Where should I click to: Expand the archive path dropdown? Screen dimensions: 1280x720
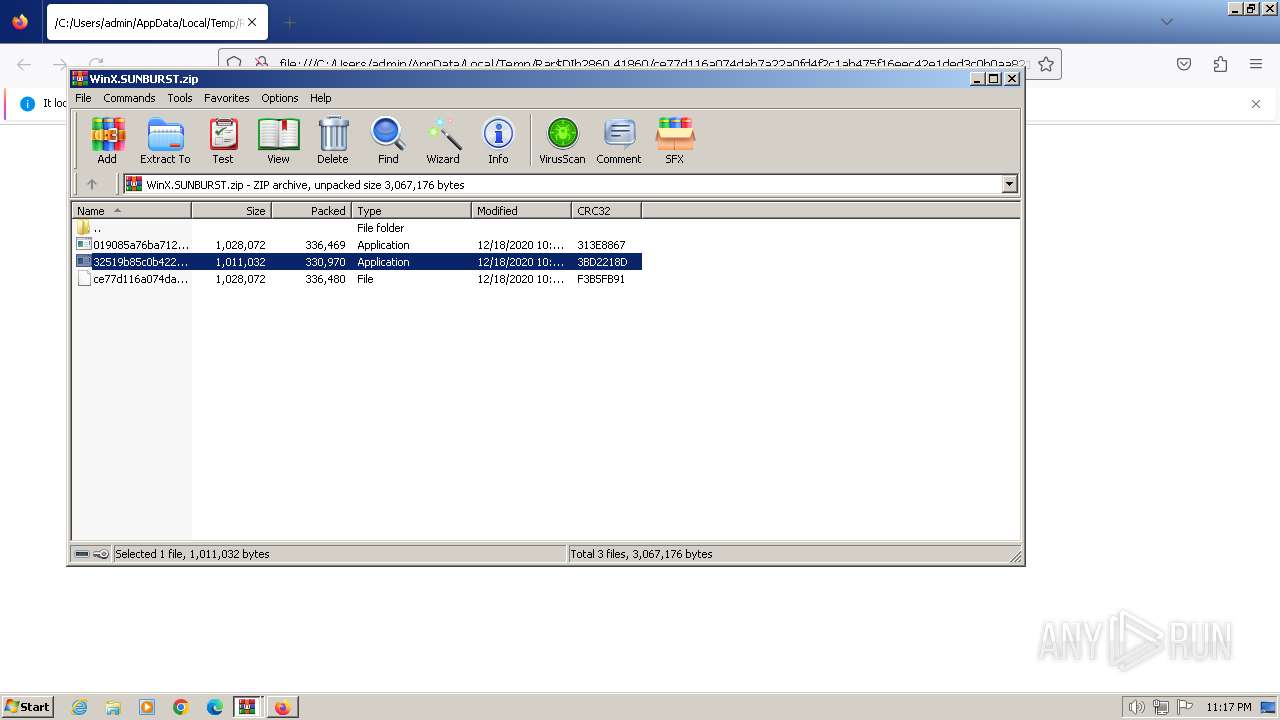coord(1009,184)
